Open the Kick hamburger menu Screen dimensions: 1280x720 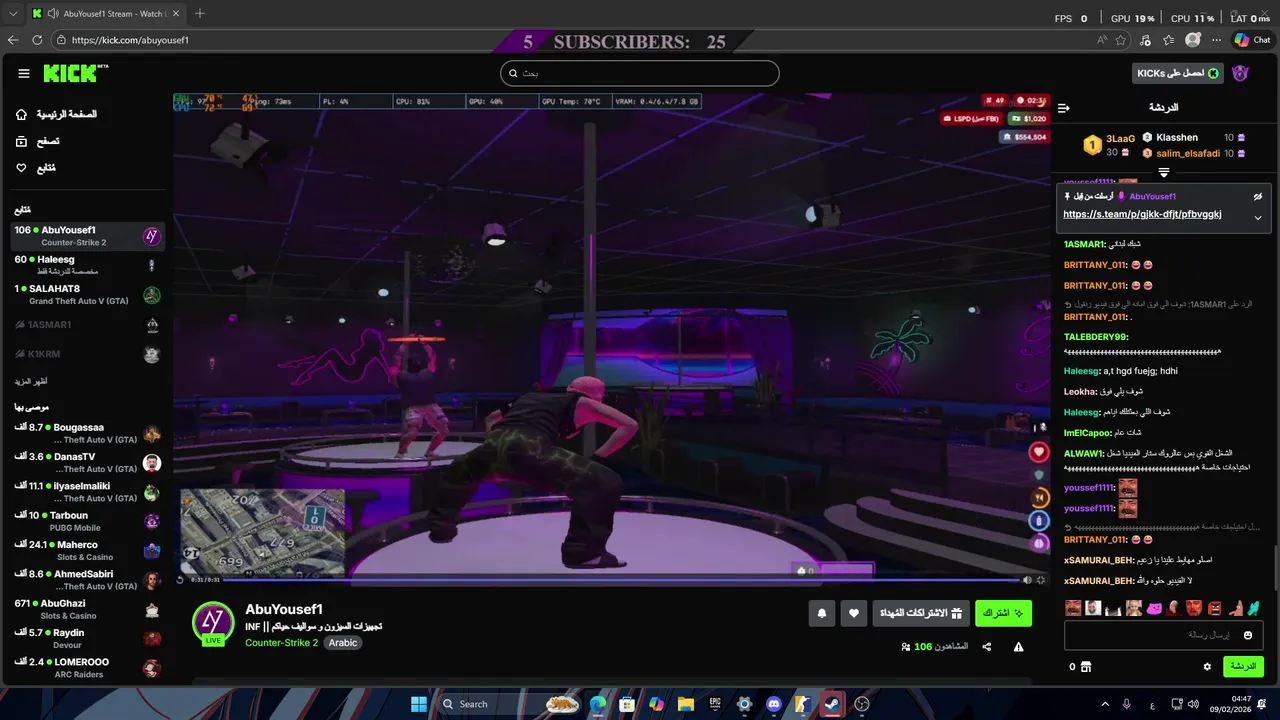24,73
